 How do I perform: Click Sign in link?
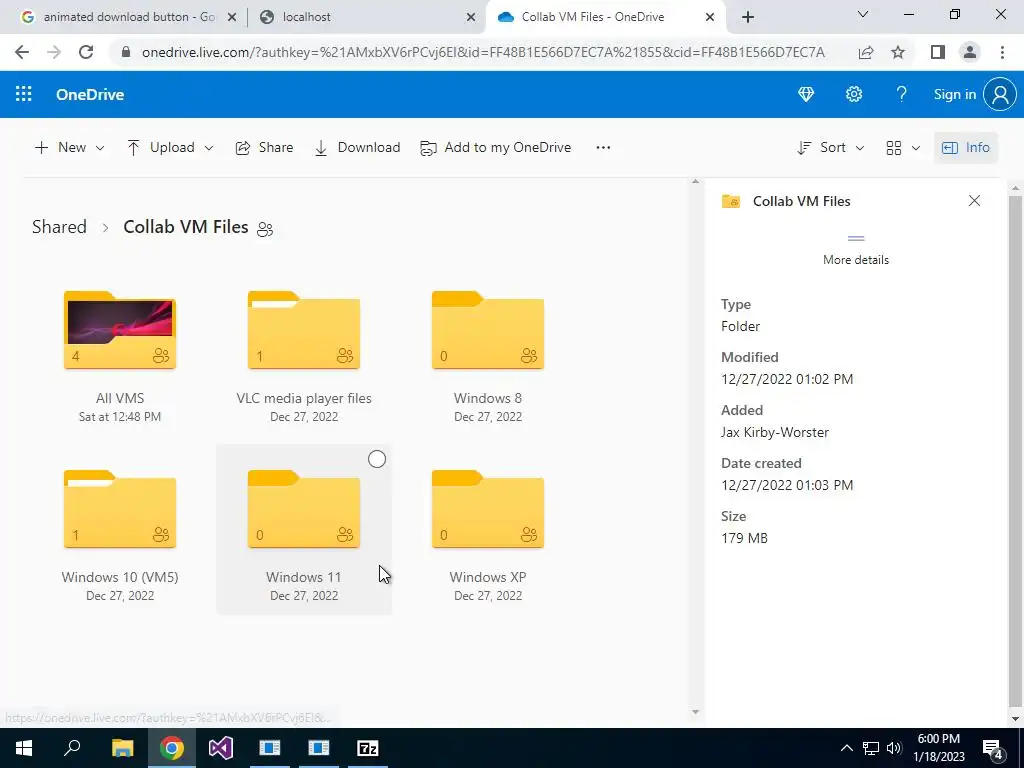[x=954, y=94]
